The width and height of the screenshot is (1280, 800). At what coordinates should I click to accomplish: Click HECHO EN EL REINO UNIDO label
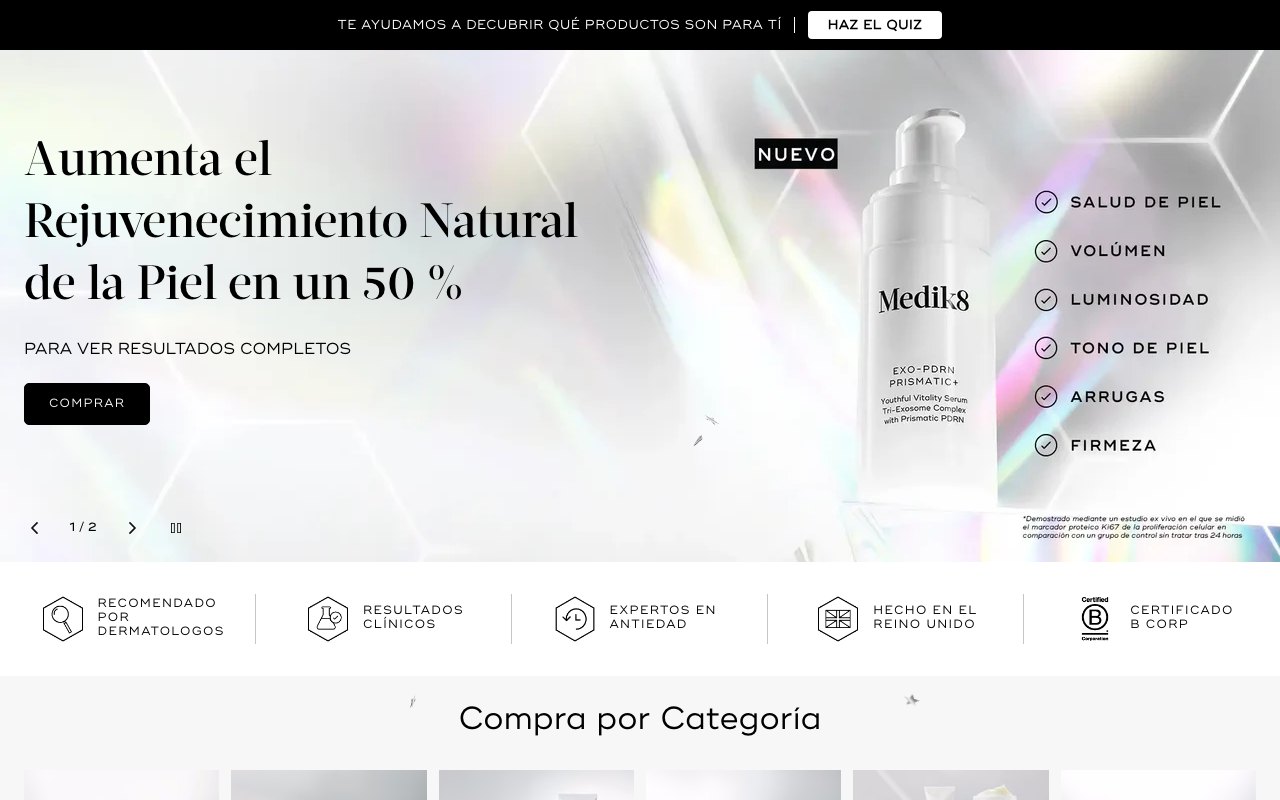coord(925,617)
